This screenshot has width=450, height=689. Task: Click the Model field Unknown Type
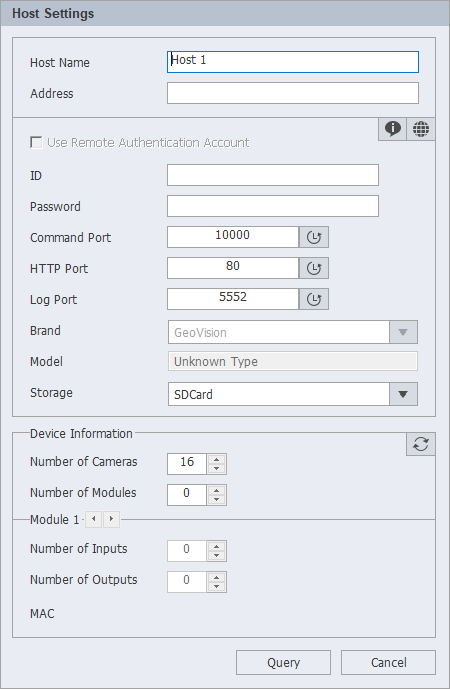(x=293, y=361)
